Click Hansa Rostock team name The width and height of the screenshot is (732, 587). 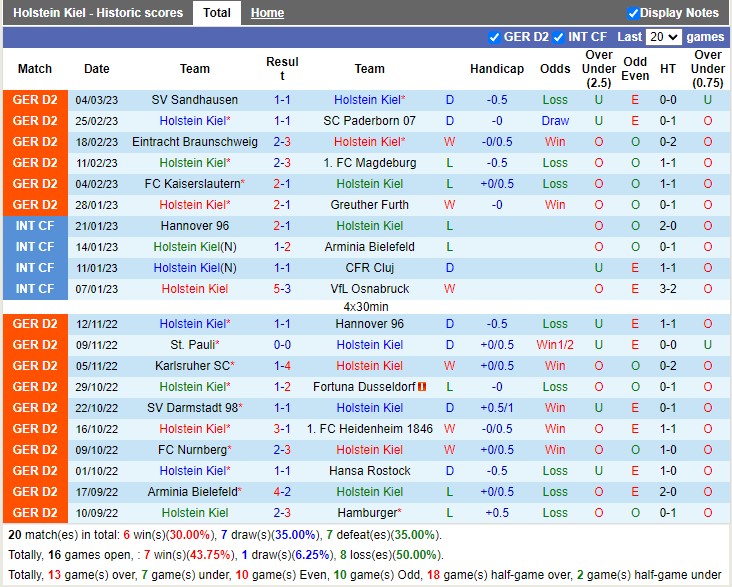369,471
